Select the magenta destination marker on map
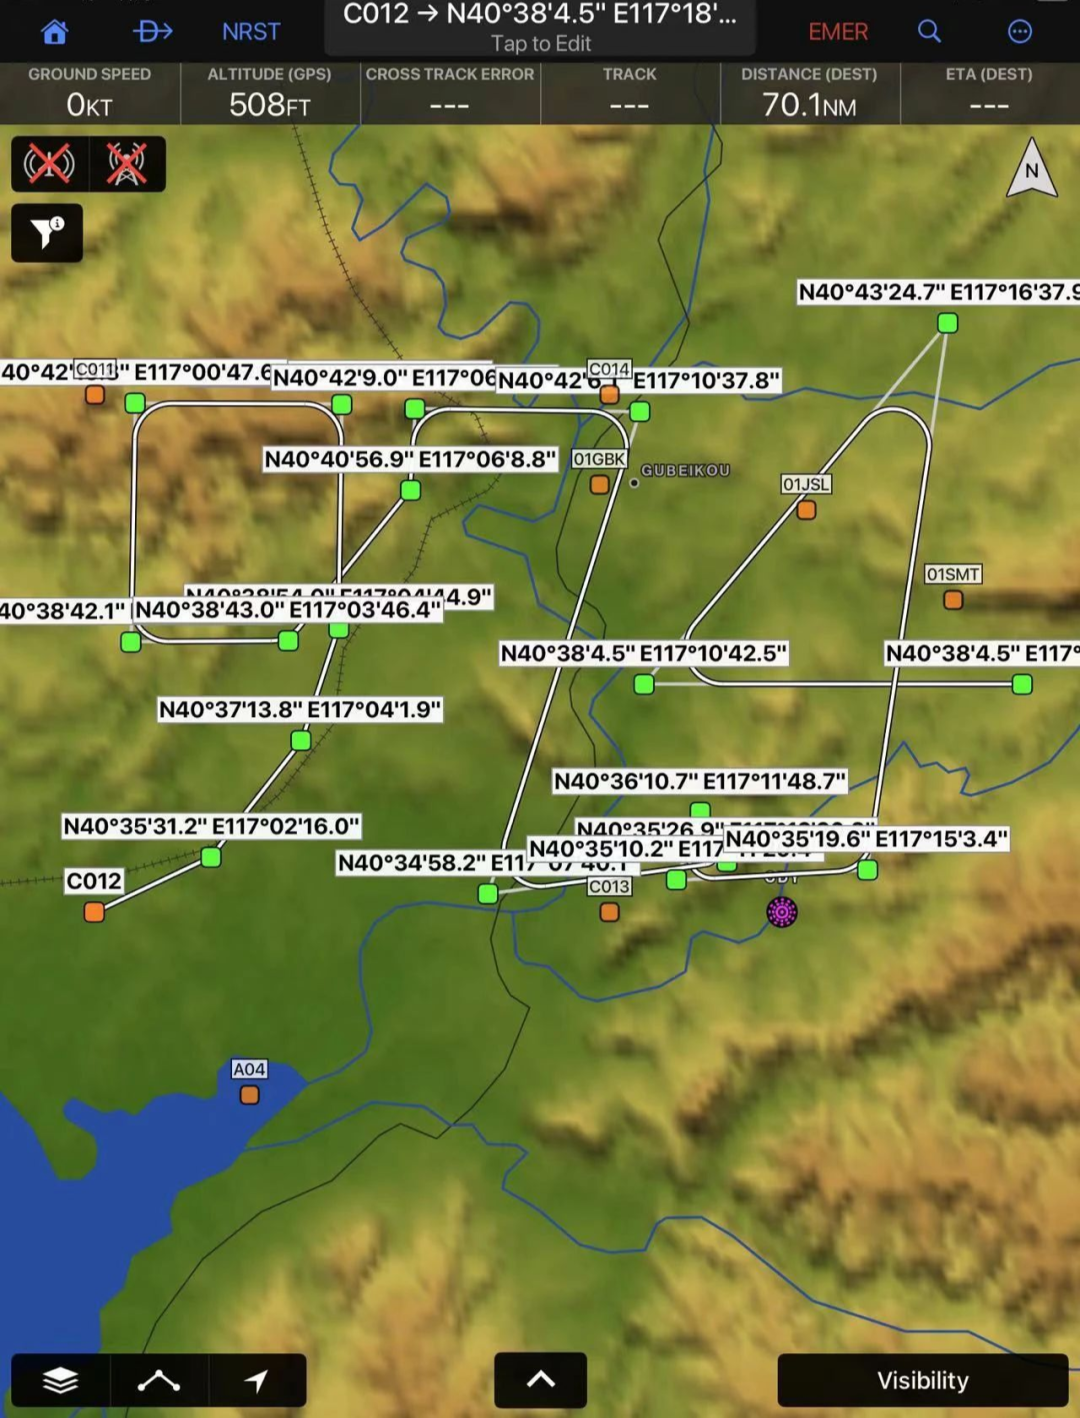The image size is (1080, 1418). [782, 911]
